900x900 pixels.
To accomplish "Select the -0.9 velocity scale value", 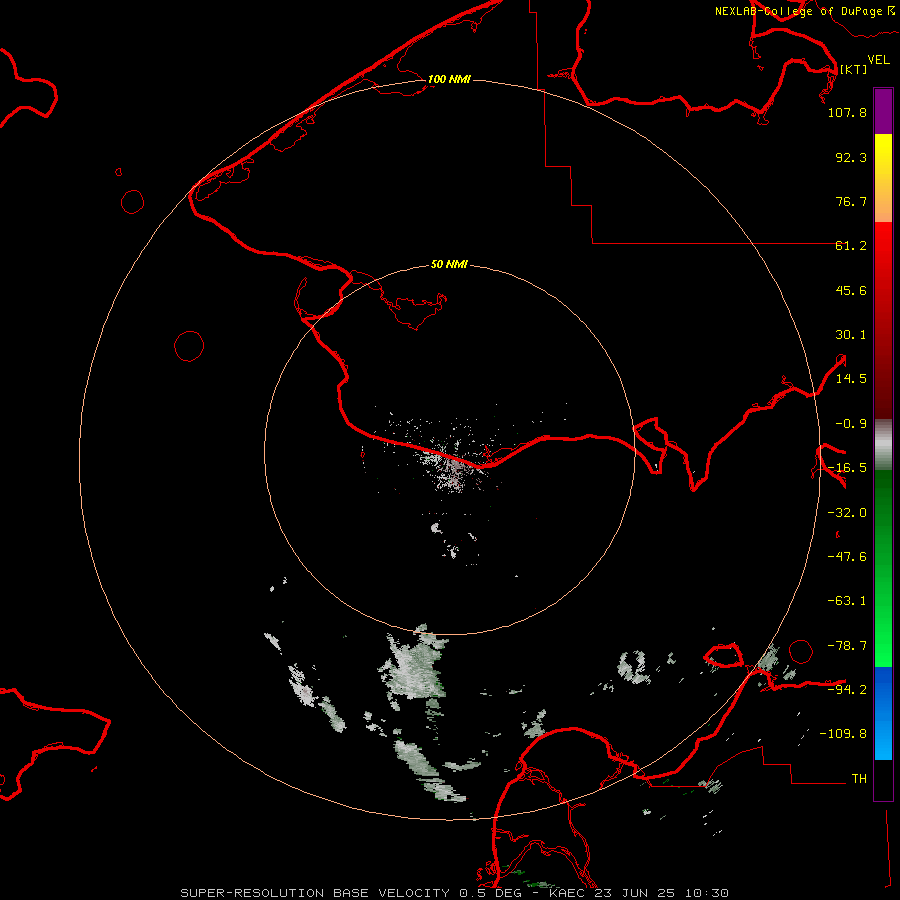I will (x=851, y=424).
